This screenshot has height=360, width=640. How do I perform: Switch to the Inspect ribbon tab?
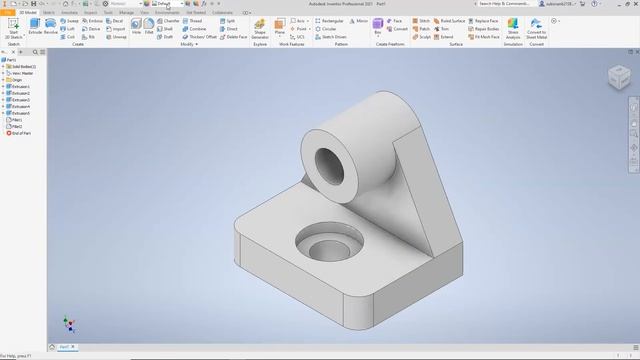(x=91, y=13)
